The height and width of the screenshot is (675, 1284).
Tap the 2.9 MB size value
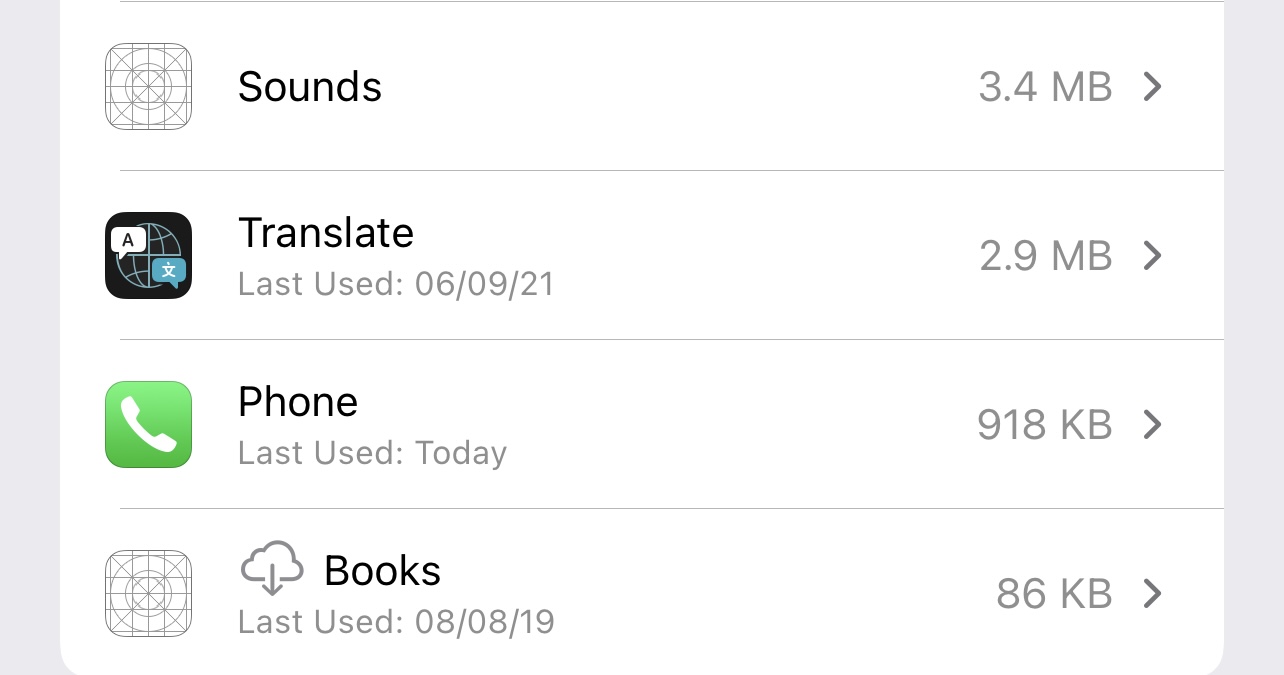[x=1045, y=256]
